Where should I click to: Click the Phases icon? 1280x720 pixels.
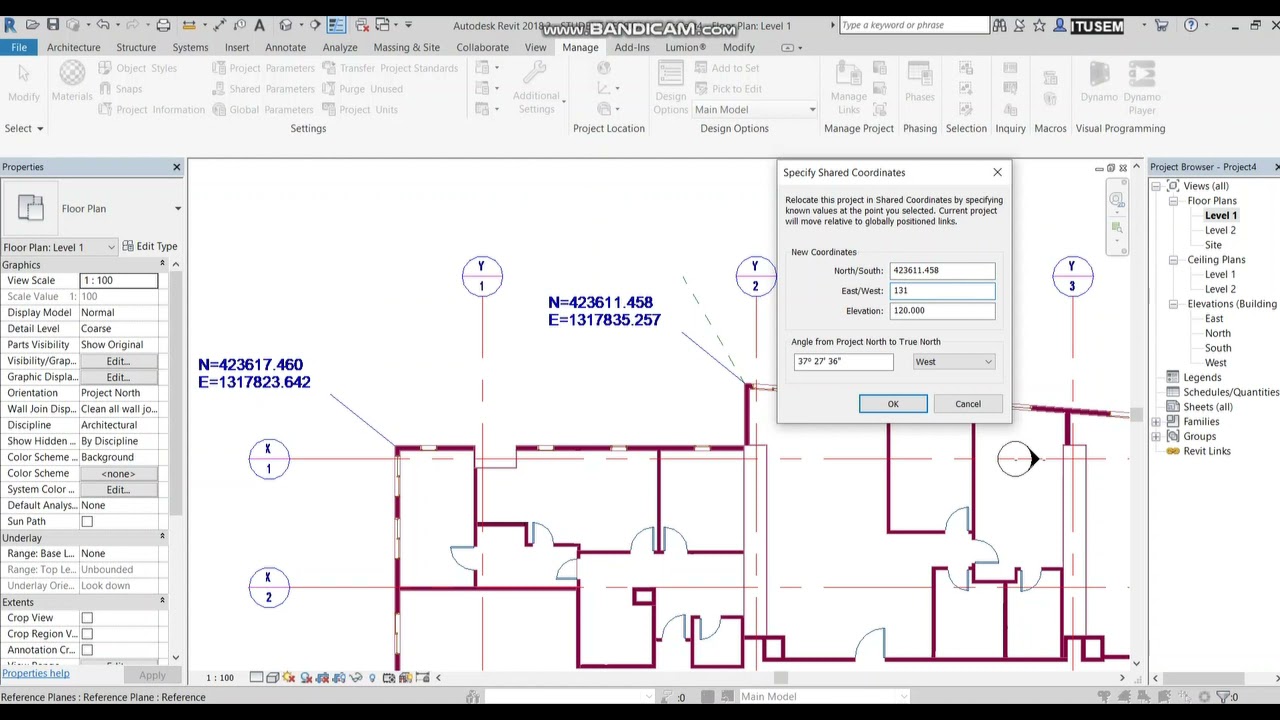pyautogui.click(x=920, y=82)
